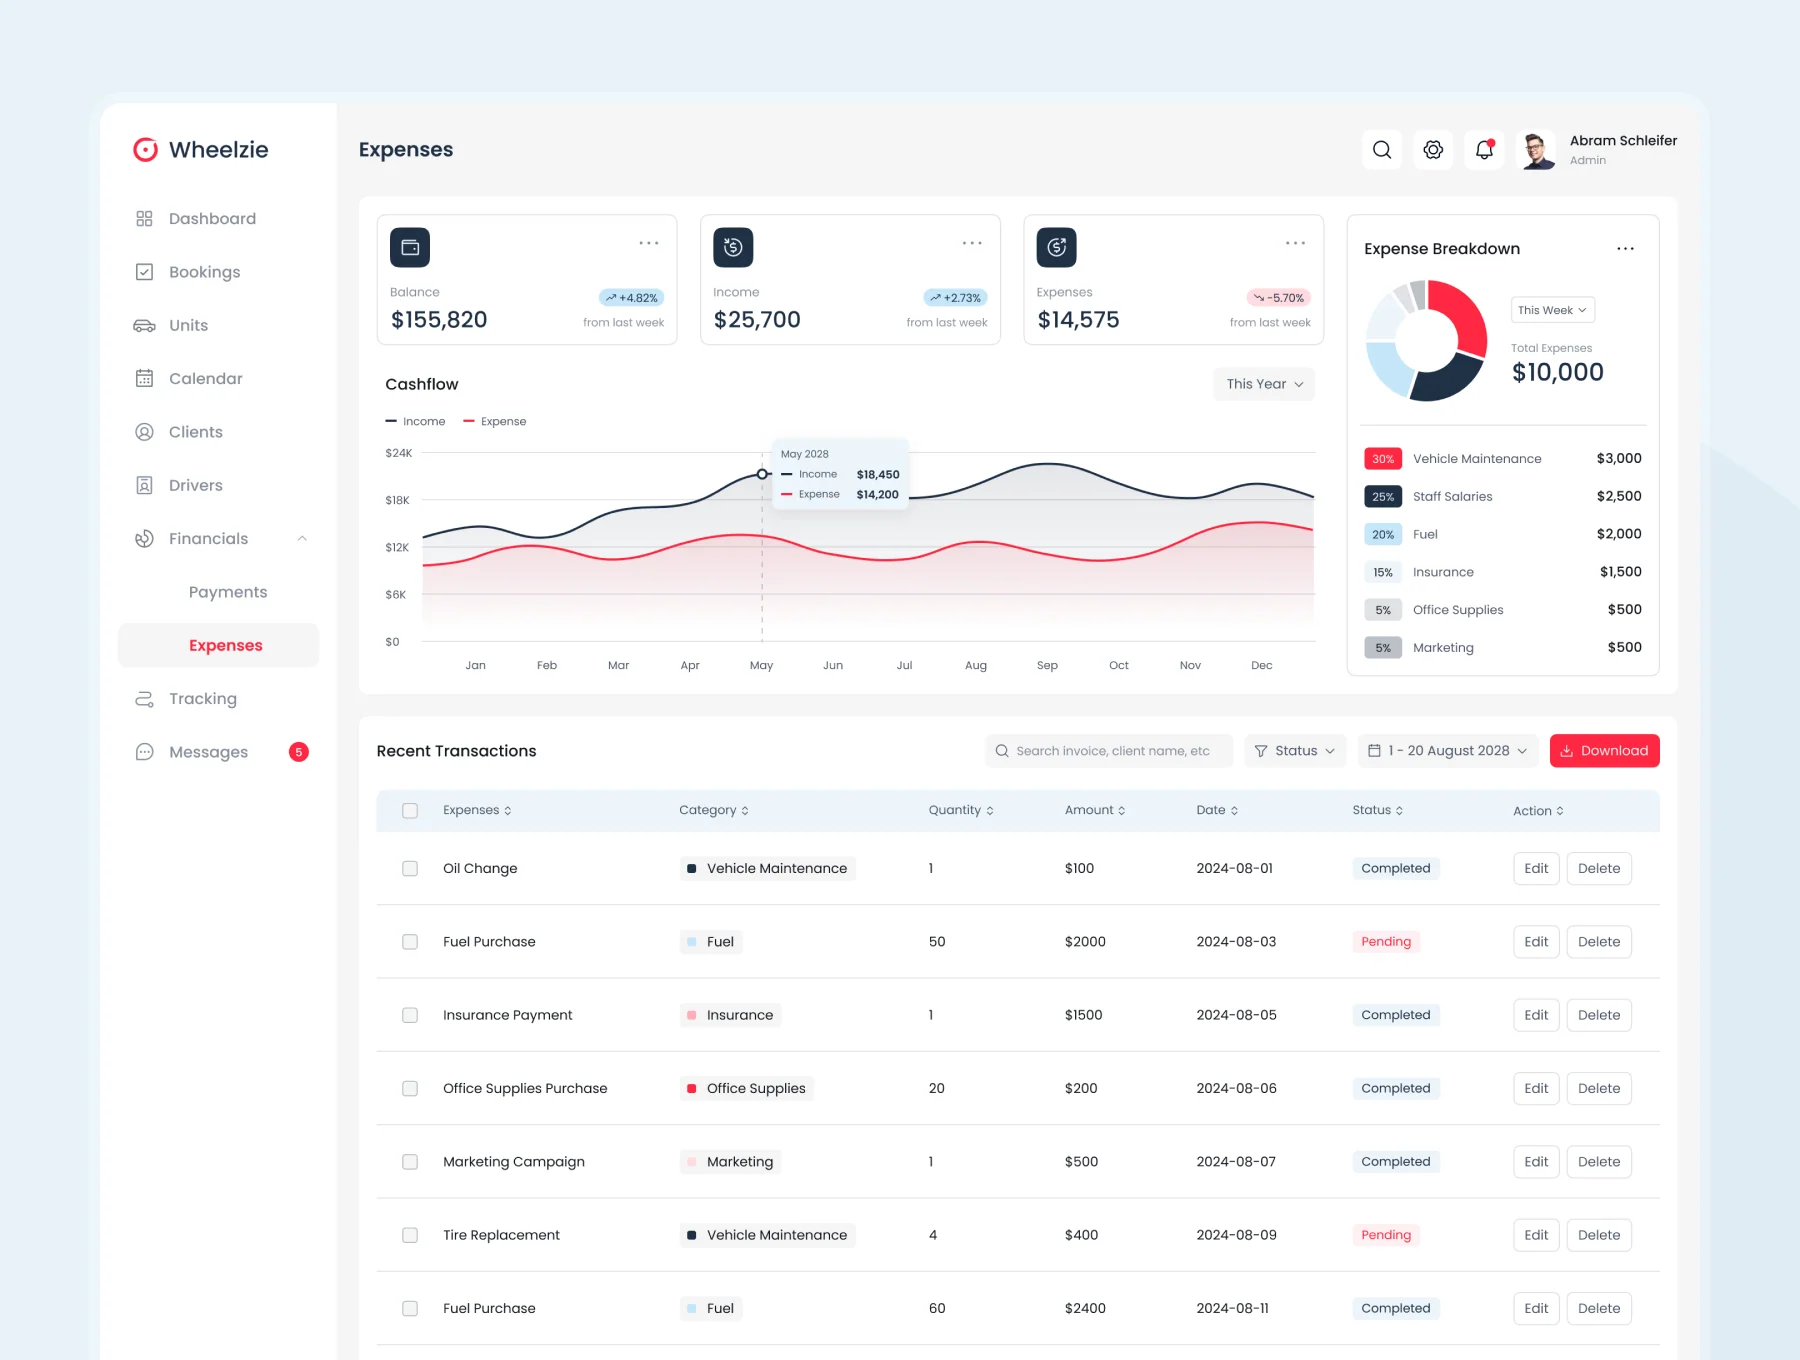1800x1360 pixels.
Task: Check the Marketing Campaign row checkbox
Action: (410, 1162)
